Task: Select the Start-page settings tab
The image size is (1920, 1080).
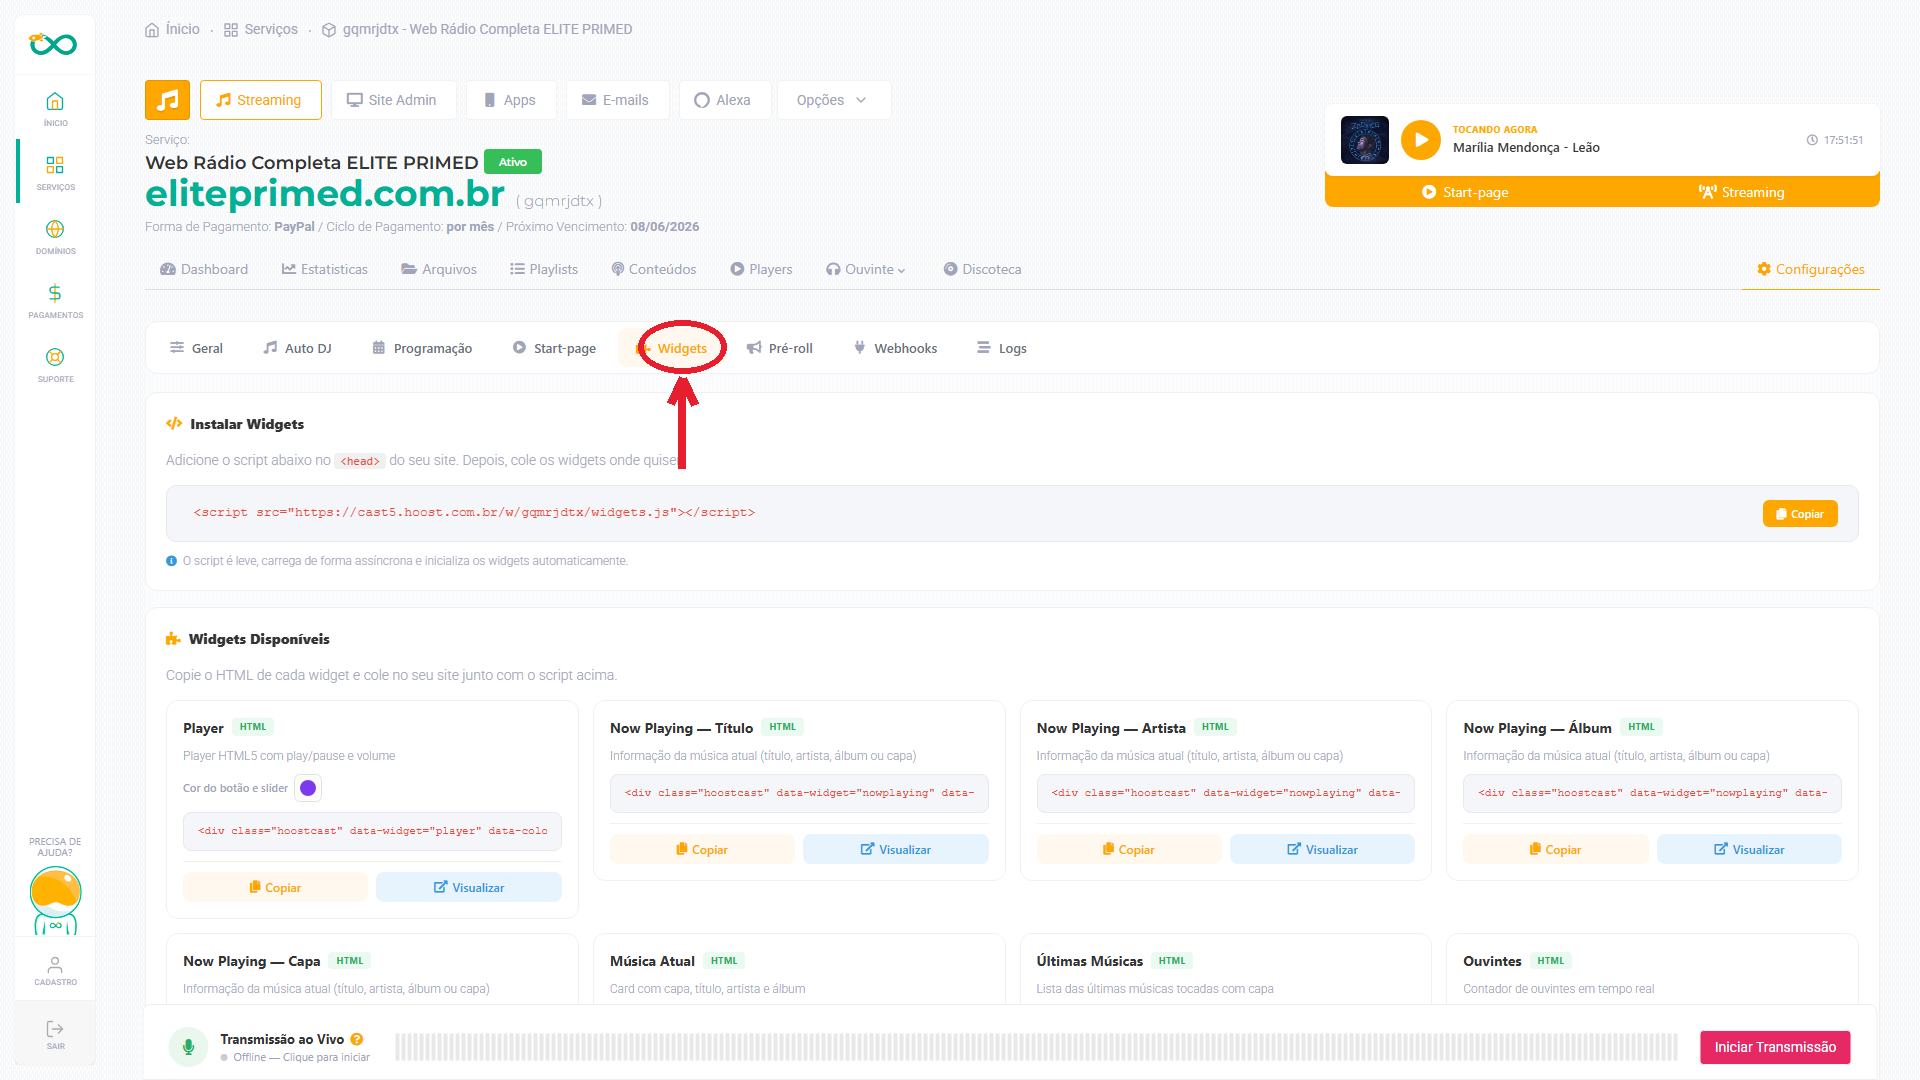Action: [554, 348]
